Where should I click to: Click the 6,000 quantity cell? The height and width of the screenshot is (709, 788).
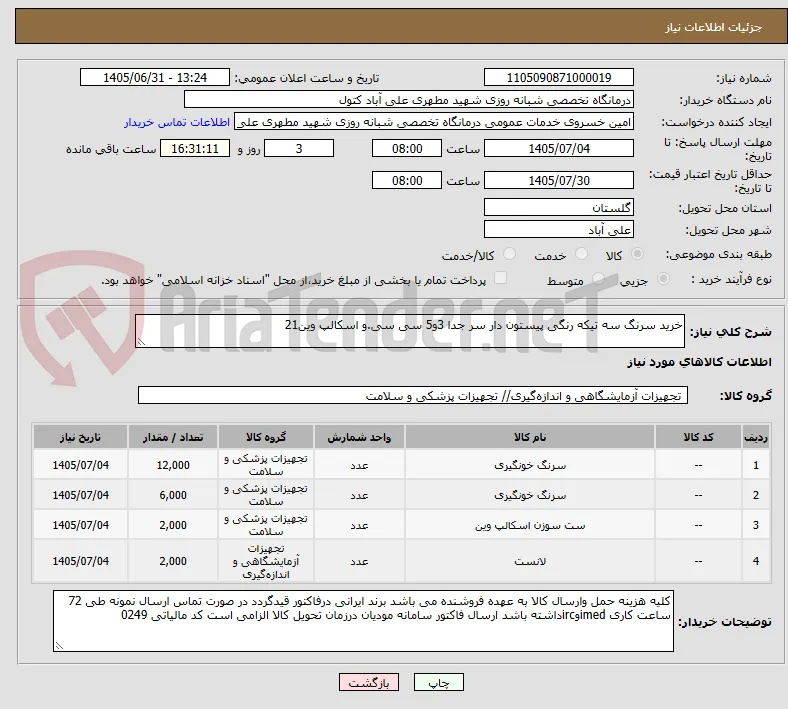pyautogui.click(x=173, y=495)
